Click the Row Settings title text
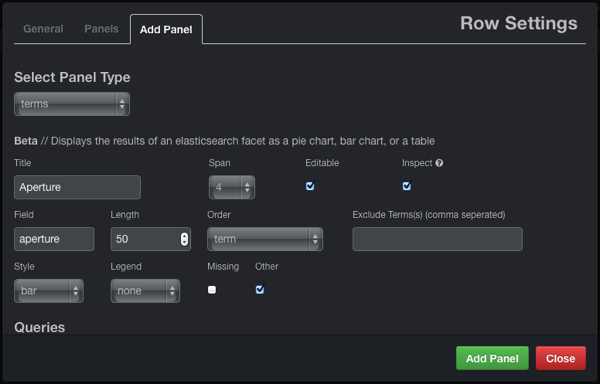This screenshot has height=384, width=600. [519, 23]
